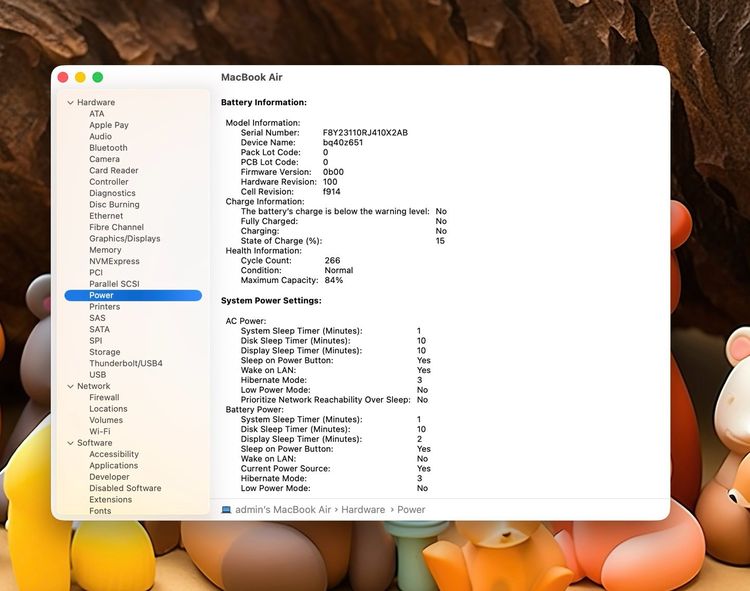
Task: Select Locations under Network
Action: coord(108,409)
